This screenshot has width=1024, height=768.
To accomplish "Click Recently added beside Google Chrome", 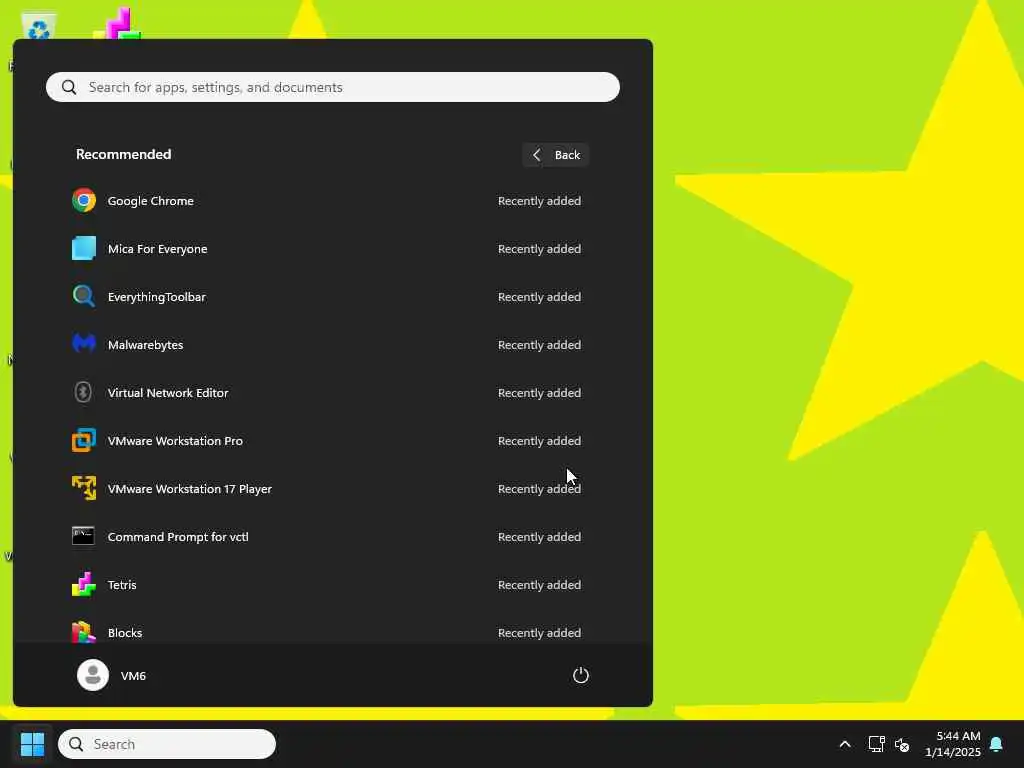I will tap(539, 201).
